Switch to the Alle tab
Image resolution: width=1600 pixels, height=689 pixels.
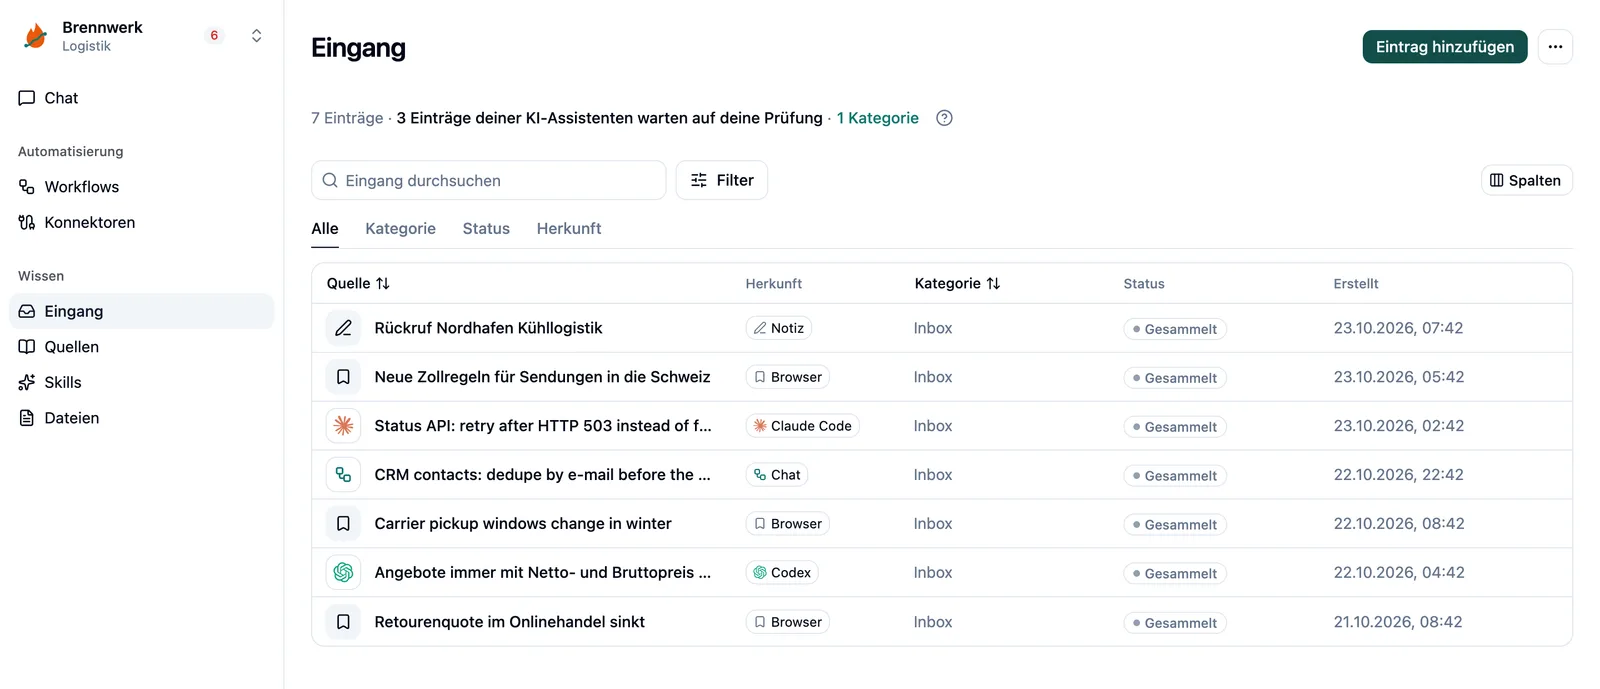325,229
